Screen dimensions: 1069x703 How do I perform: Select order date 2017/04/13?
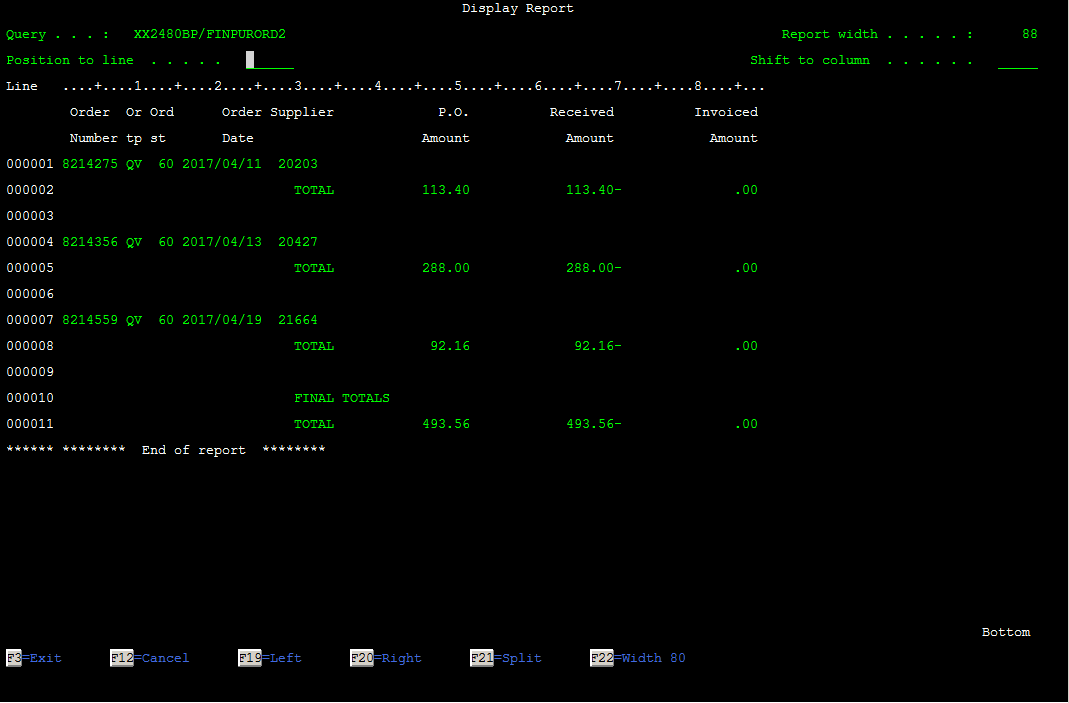(222, 242)
